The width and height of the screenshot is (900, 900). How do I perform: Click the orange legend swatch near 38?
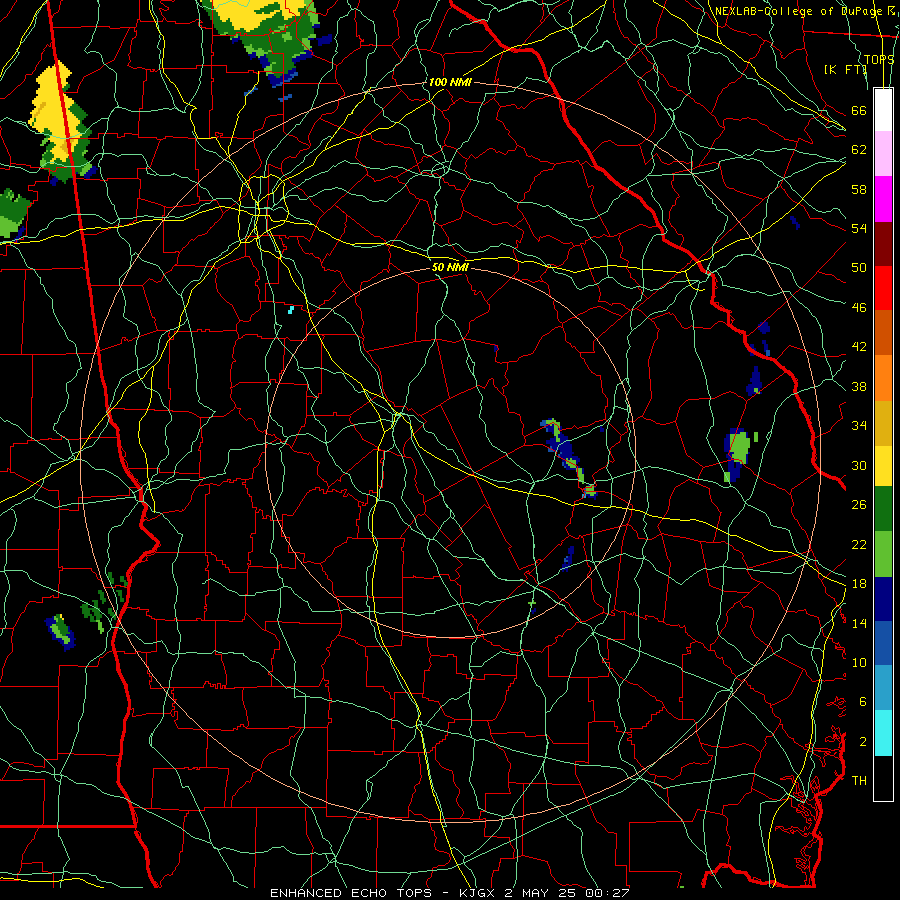tap(883, 377)
